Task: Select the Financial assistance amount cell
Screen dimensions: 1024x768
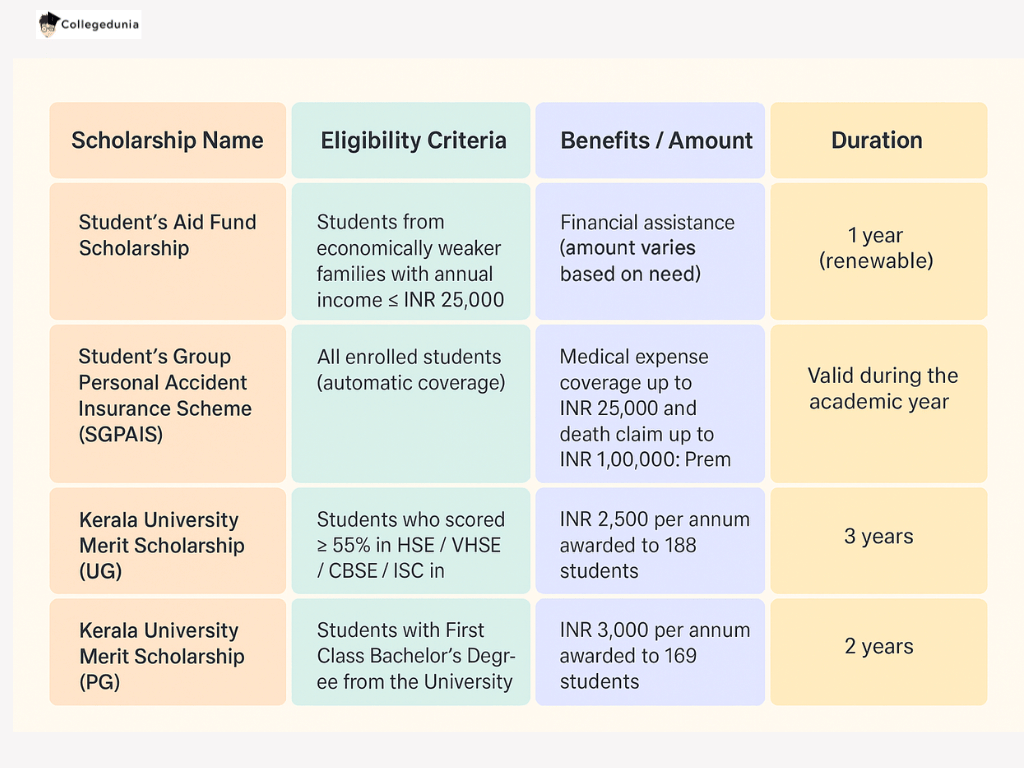Action: (x=648, y=248)
